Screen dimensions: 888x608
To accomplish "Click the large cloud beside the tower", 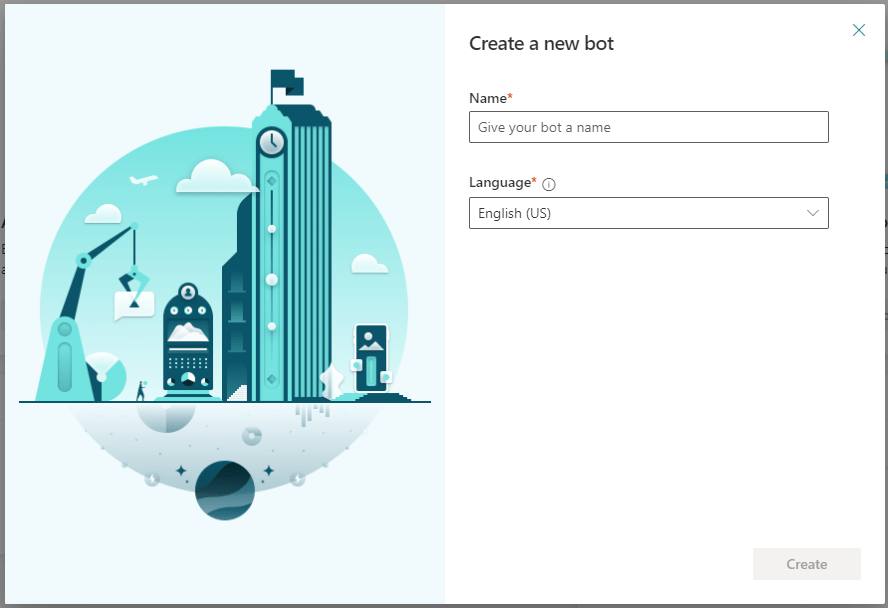I will click(x=216, y=178).
